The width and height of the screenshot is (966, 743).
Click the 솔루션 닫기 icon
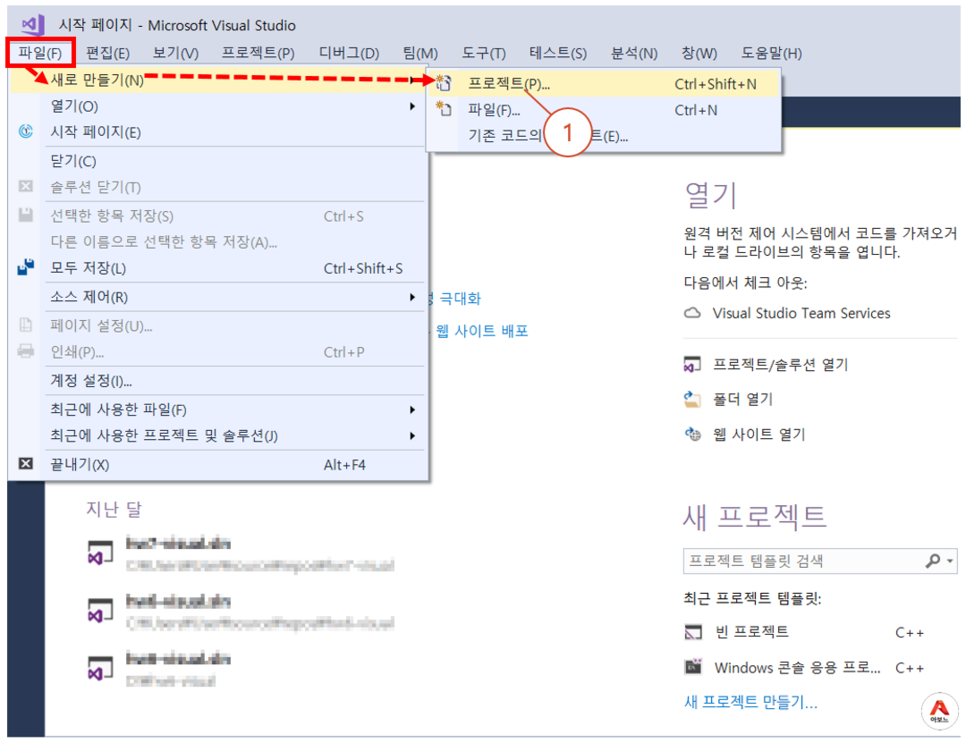25,186
